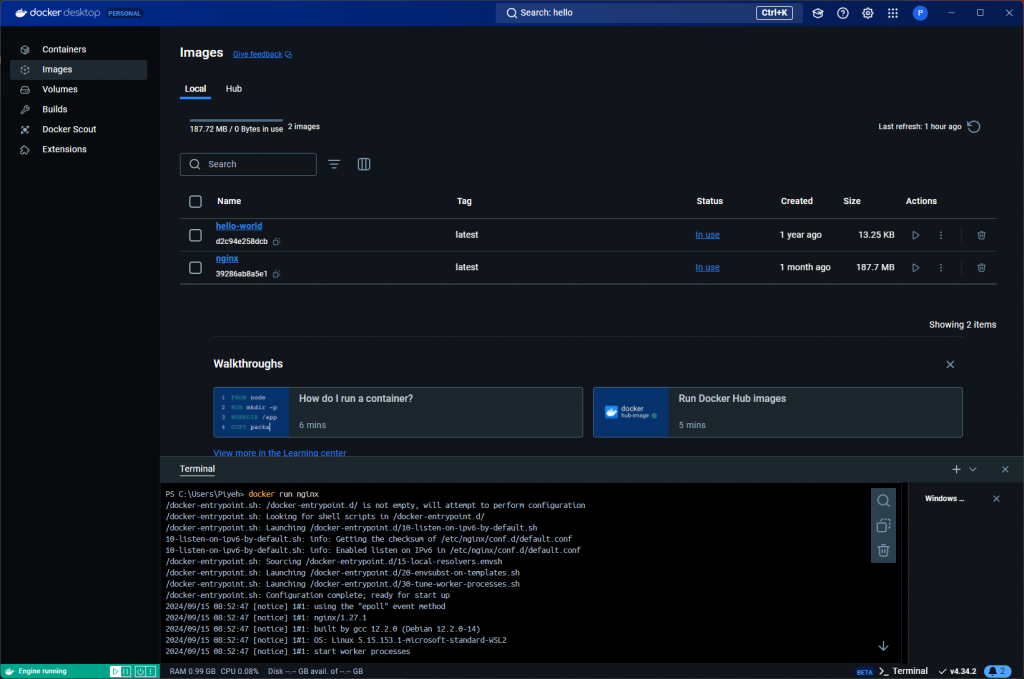Image resolution: width=1024 pixels, height=679 pixels.
Task: Open Docker Scout in the sidebar
Action: click(78, 129)
